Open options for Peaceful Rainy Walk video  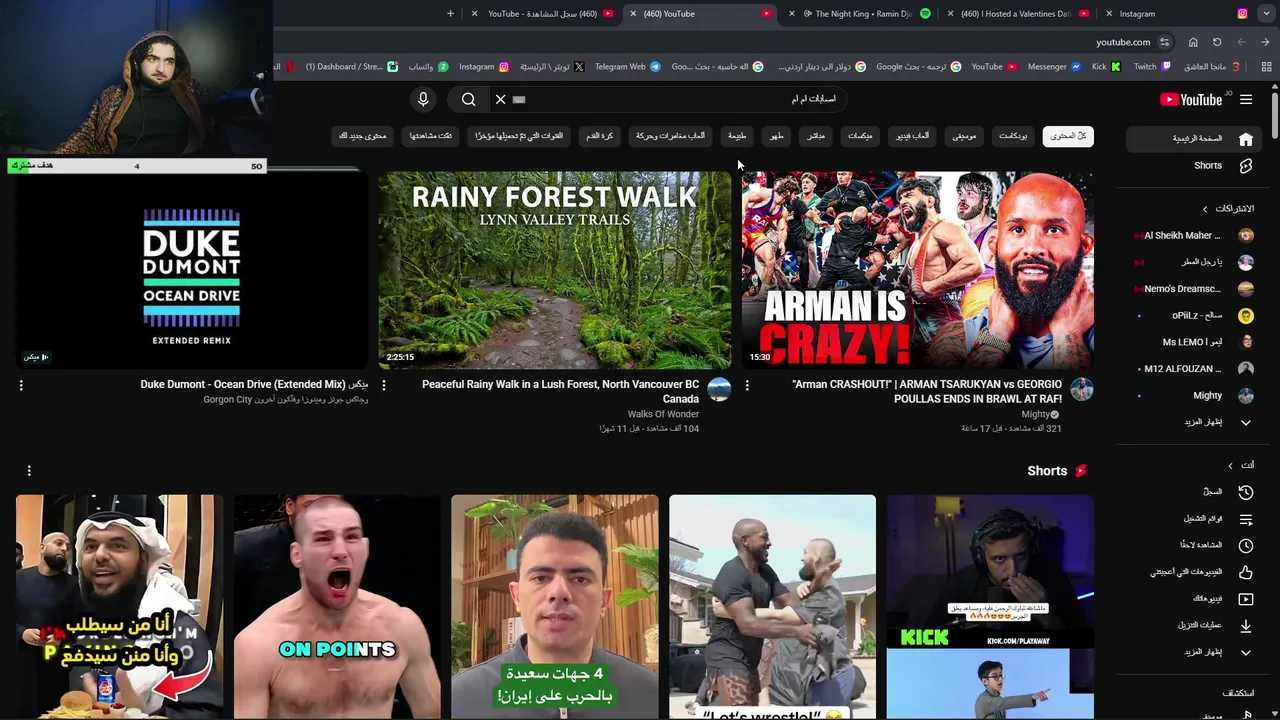pyautogui.click(x=384, y=385)
